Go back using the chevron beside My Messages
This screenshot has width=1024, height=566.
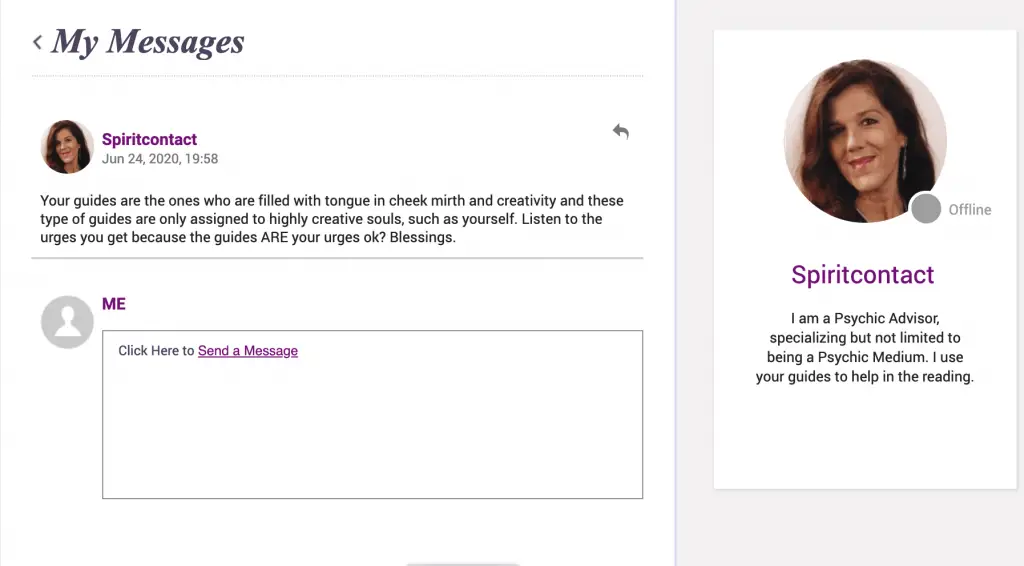(x=37, y=42)
